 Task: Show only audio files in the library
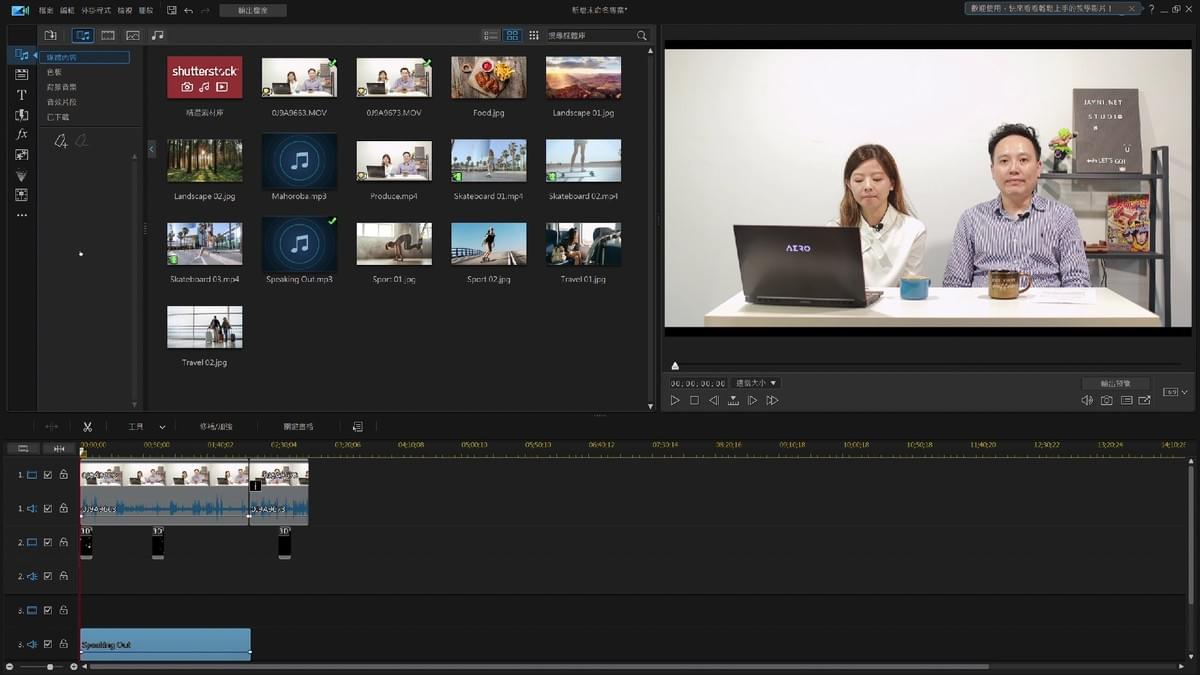(158, 35)
